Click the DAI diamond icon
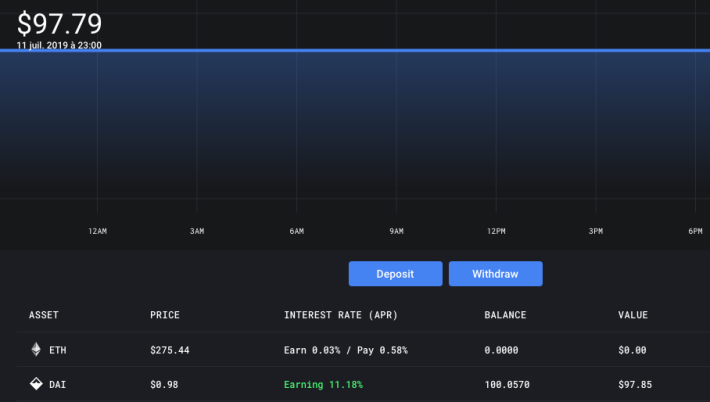Image resolution: width=710 pixels, height=402 pixels. point(36,384)
